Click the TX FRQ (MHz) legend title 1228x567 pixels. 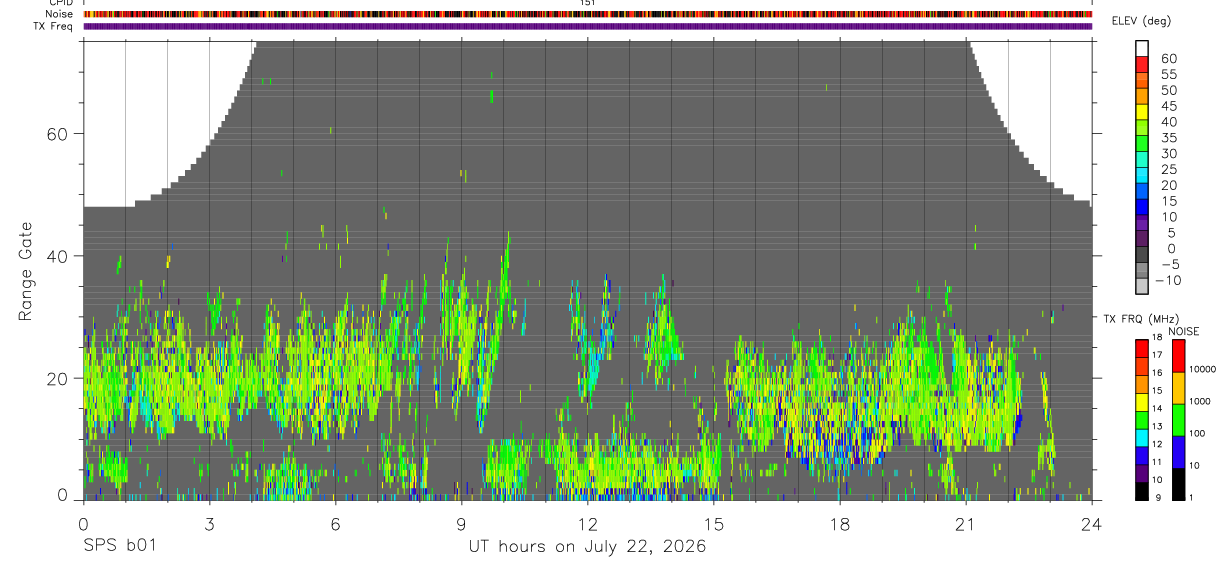pos(1140,320)
